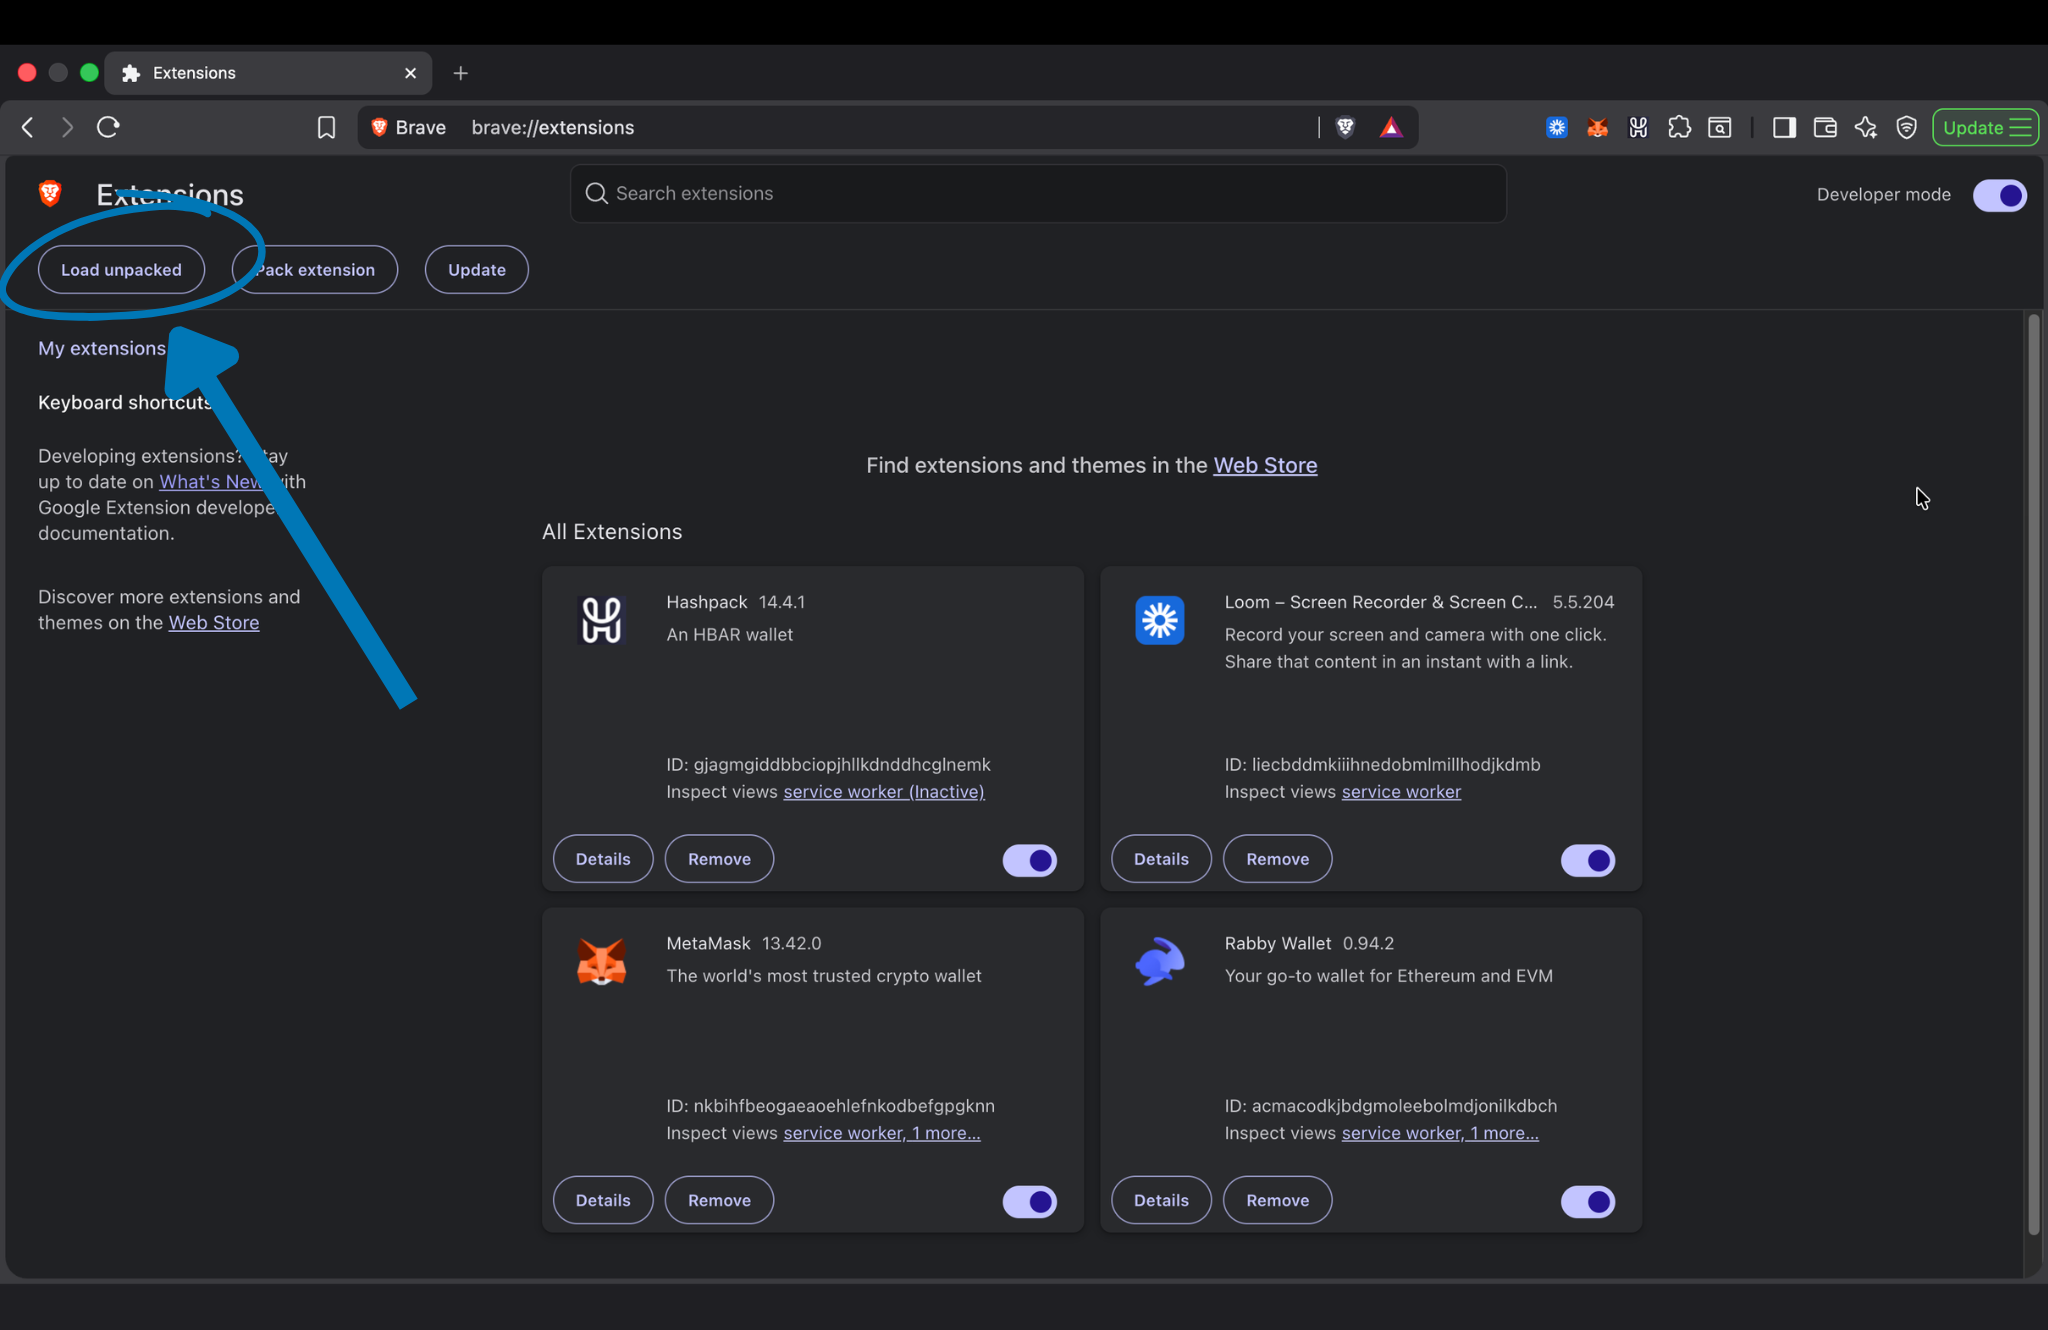Screen dimensions: 2048x1330
Task: Inspect Loom service worker link
Action: [x=1401, y=791]
